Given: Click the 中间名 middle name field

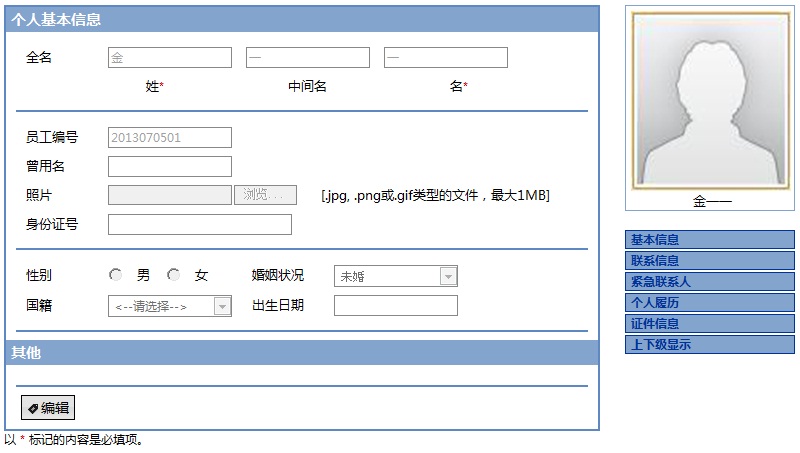Looking at the screenshot, I should pos(308,58).
